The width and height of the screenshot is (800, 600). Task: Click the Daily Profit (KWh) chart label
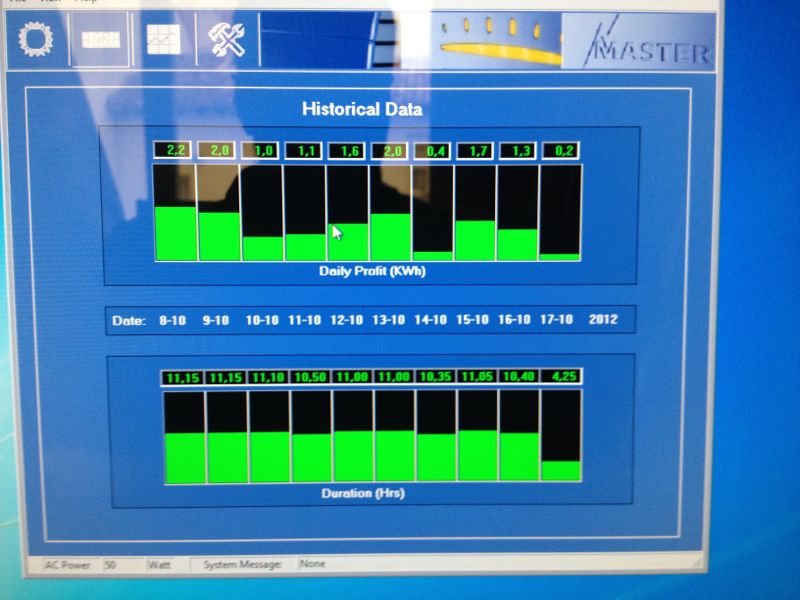coord(372,271)
